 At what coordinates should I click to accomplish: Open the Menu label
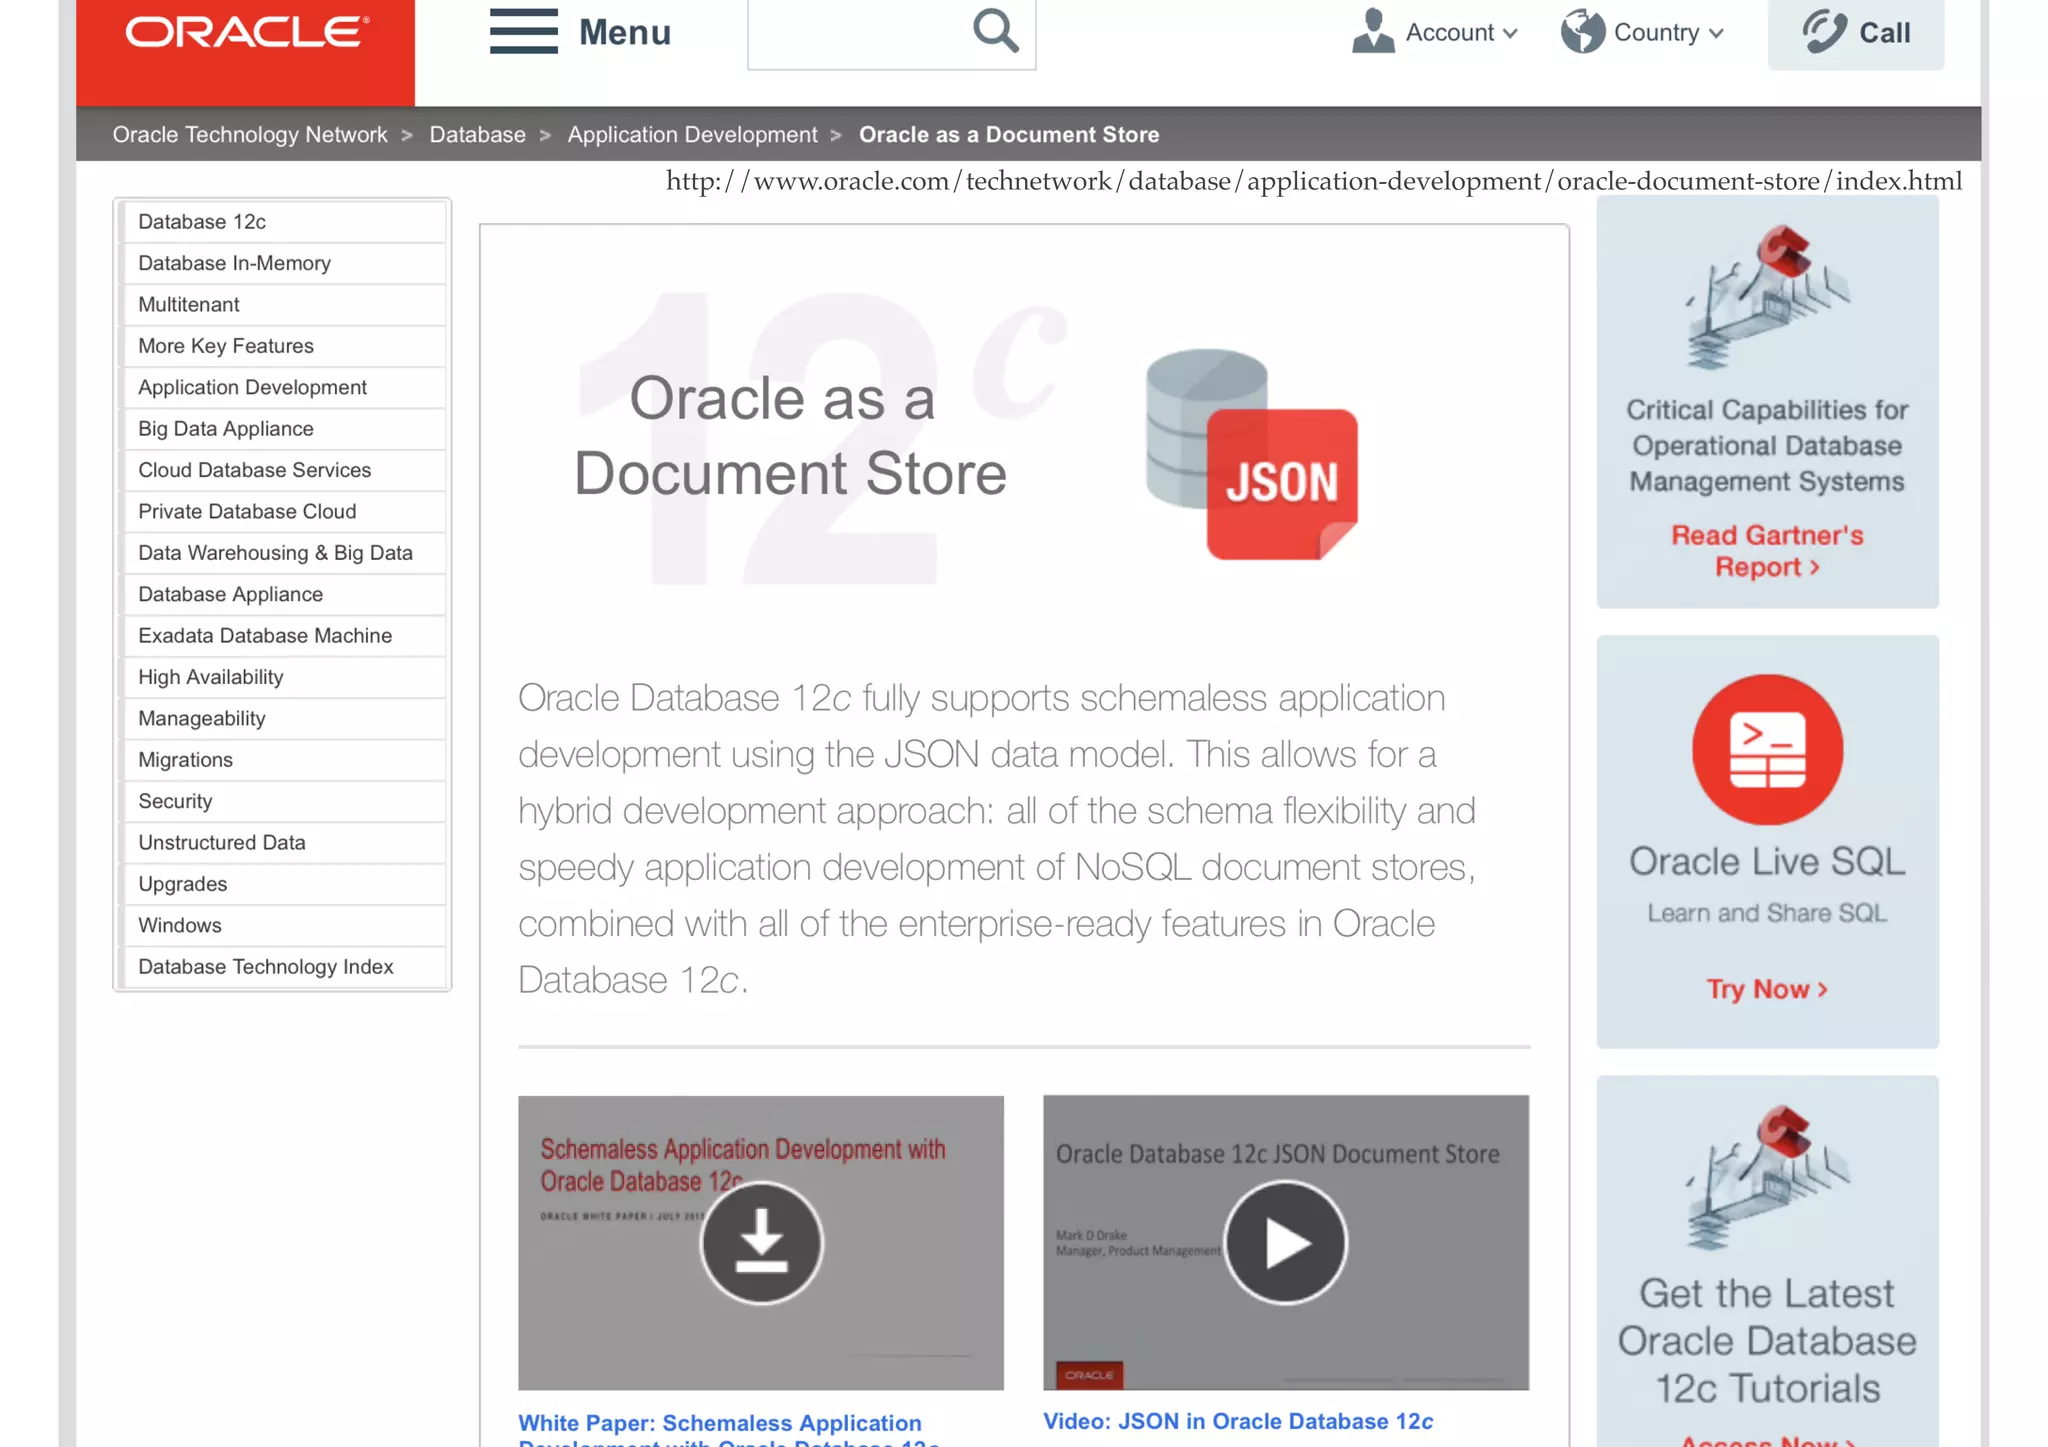point(625,32)
